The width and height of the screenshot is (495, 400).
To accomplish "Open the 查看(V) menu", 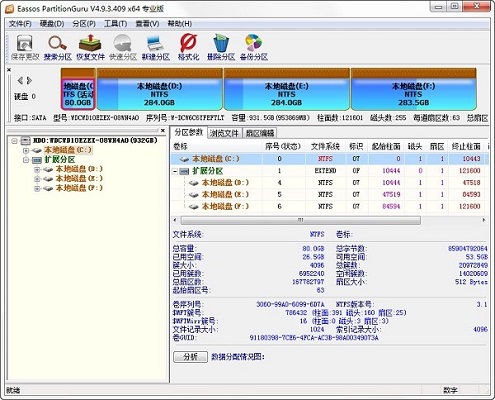I will [x=147, y=24].
